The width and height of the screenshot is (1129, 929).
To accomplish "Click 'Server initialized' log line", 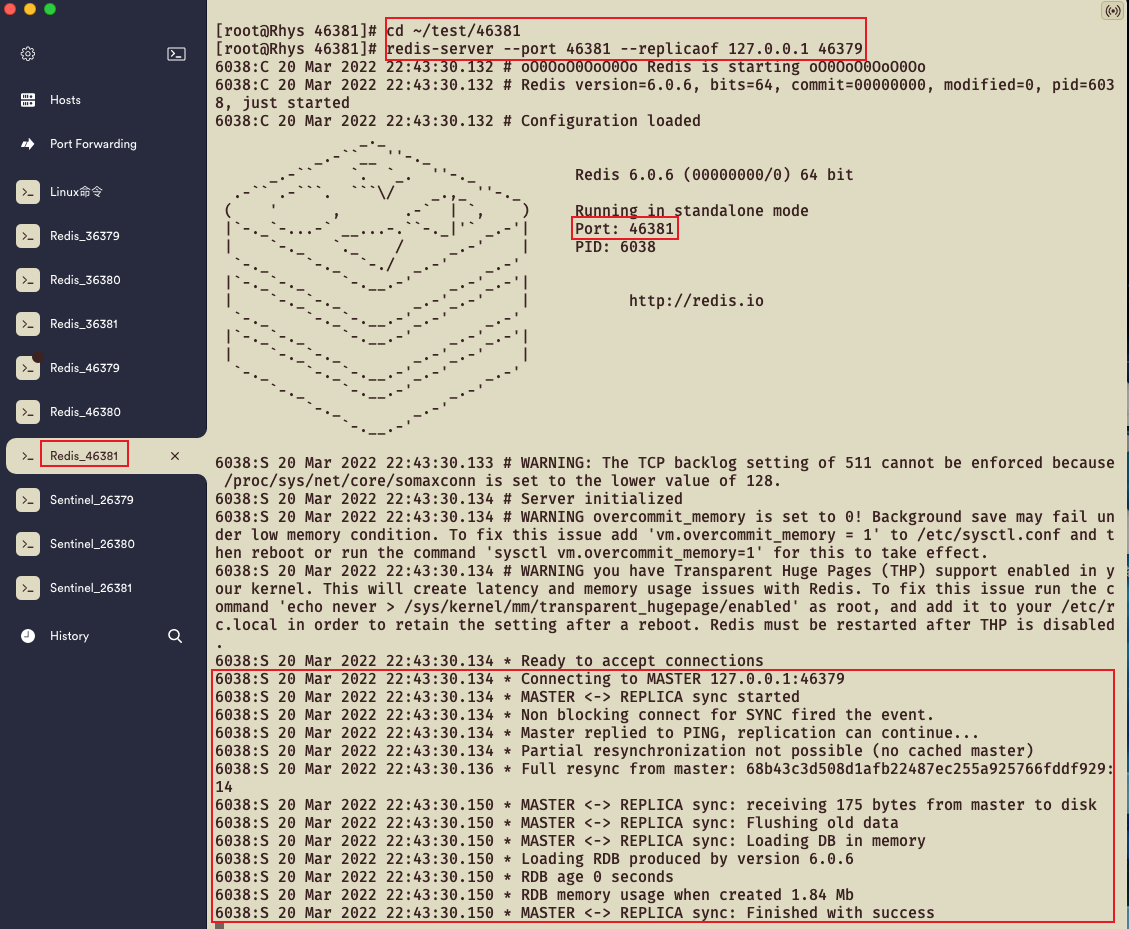I will 449,499.
